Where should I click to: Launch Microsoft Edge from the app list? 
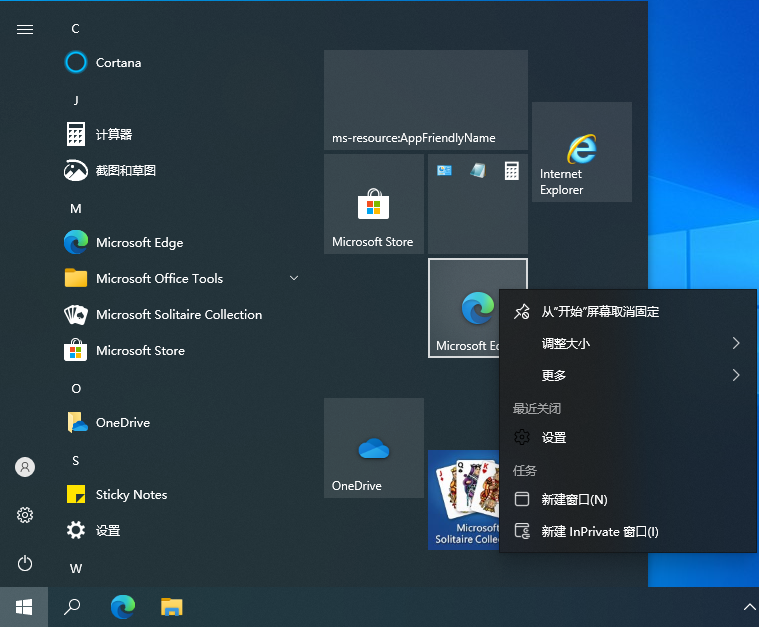tap(182, 242)
